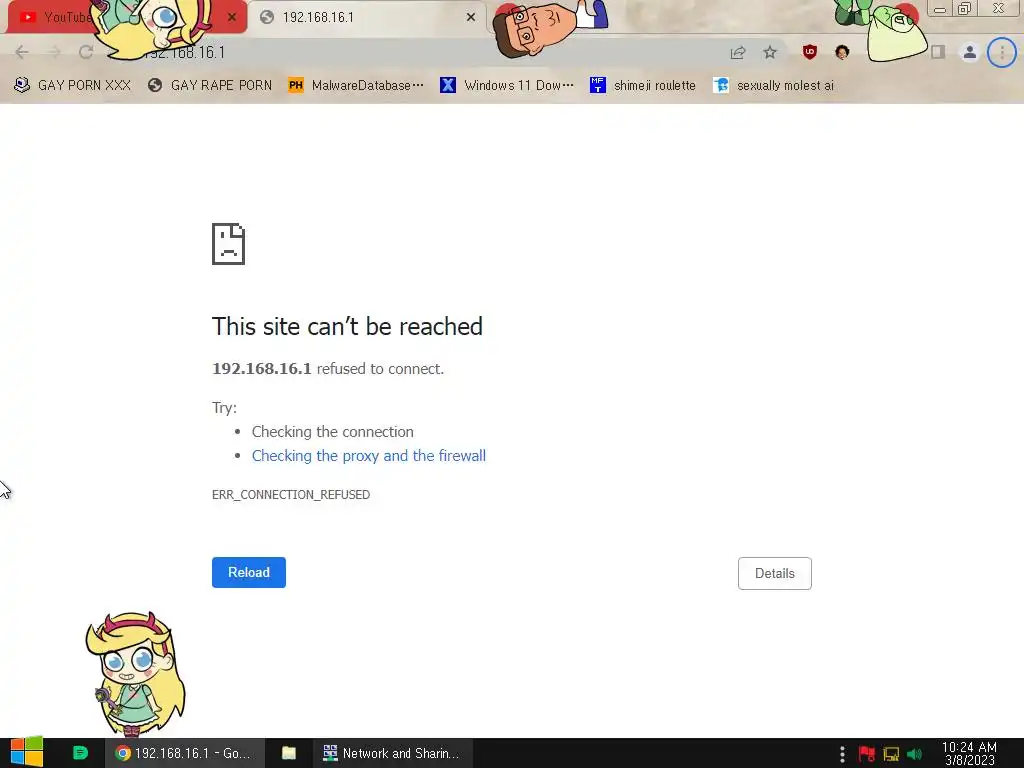
Task: Click the Details button
Action: [x=775, y=573]
